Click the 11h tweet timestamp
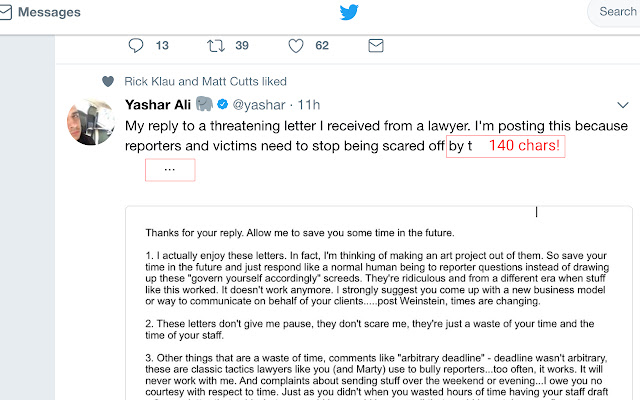Viewport: 640px width, 400px height. (309, 104)
